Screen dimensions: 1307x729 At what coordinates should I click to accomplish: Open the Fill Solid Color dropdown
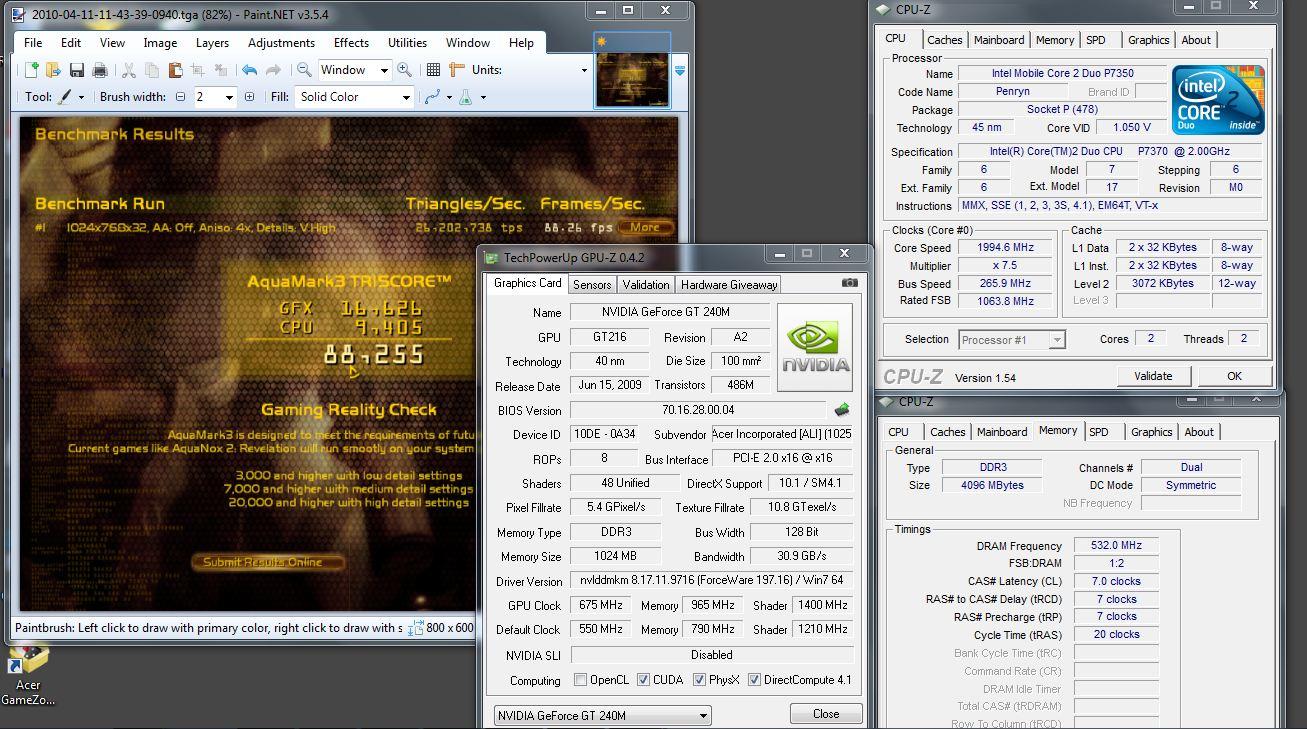tap(354, 97)
